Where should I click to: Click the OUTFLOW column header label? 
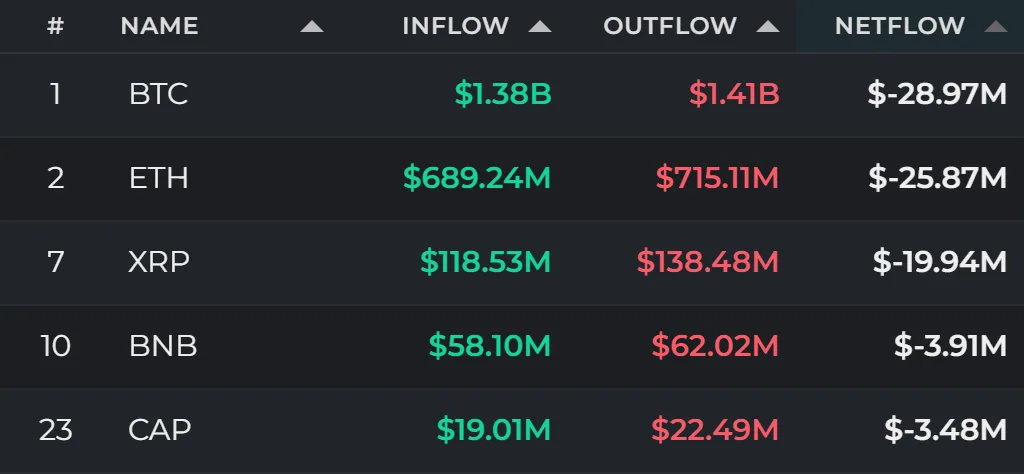(x=670, y=26)
